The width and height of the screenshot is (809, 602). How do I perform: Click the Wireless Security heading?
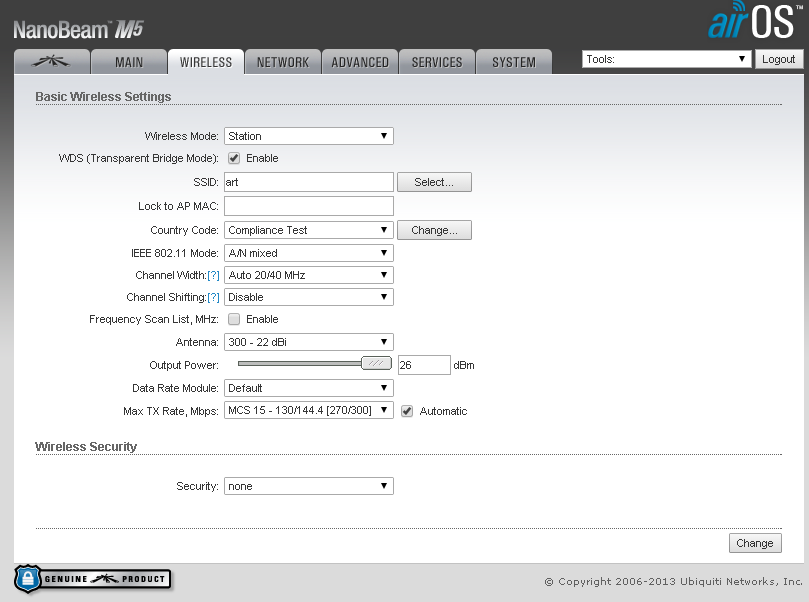(86, 446)
